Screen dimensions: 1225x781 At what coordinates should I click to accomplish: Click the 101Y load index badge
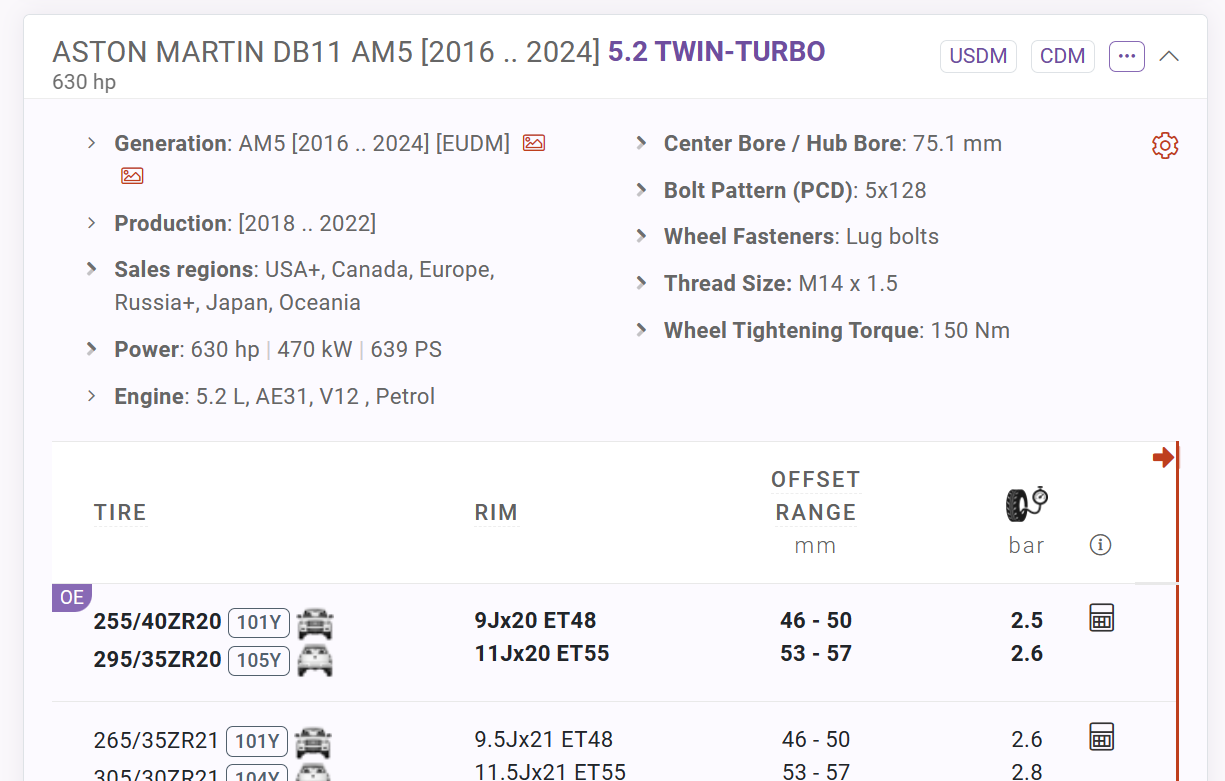tap(259, 623)
